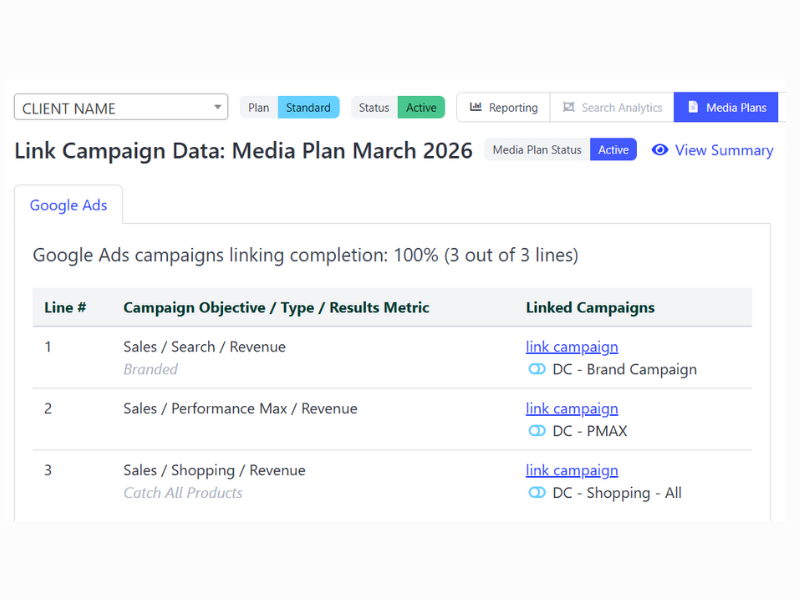
Task: Select the Media Plans navigation item
Action: [726, 107]
